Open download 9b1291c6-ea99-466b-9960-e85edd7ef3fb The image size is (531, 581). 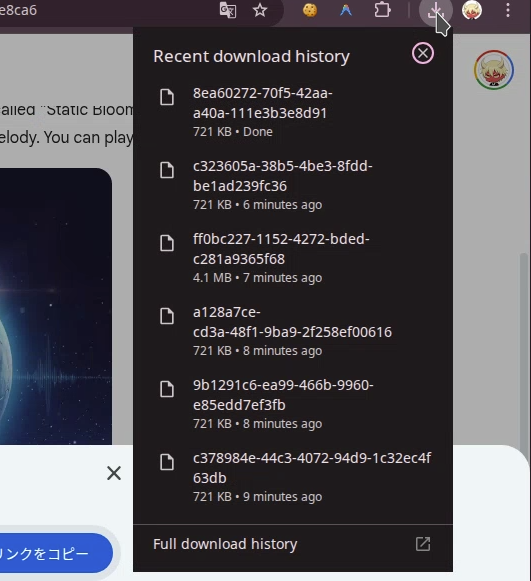pyautogui.click(x=293, y=404)
